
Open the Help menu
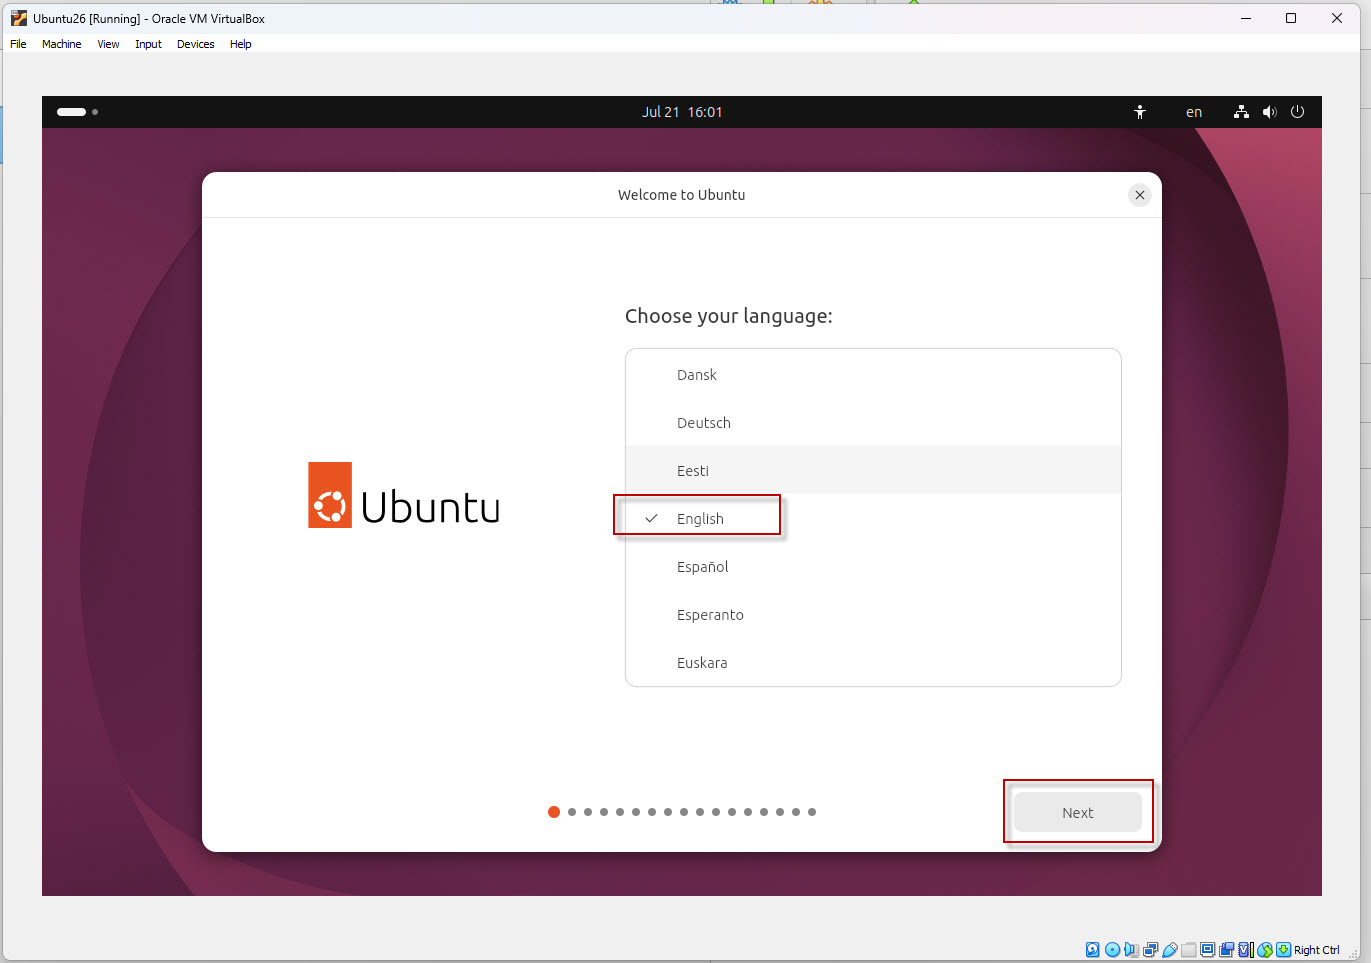click(x=240, y=44)
